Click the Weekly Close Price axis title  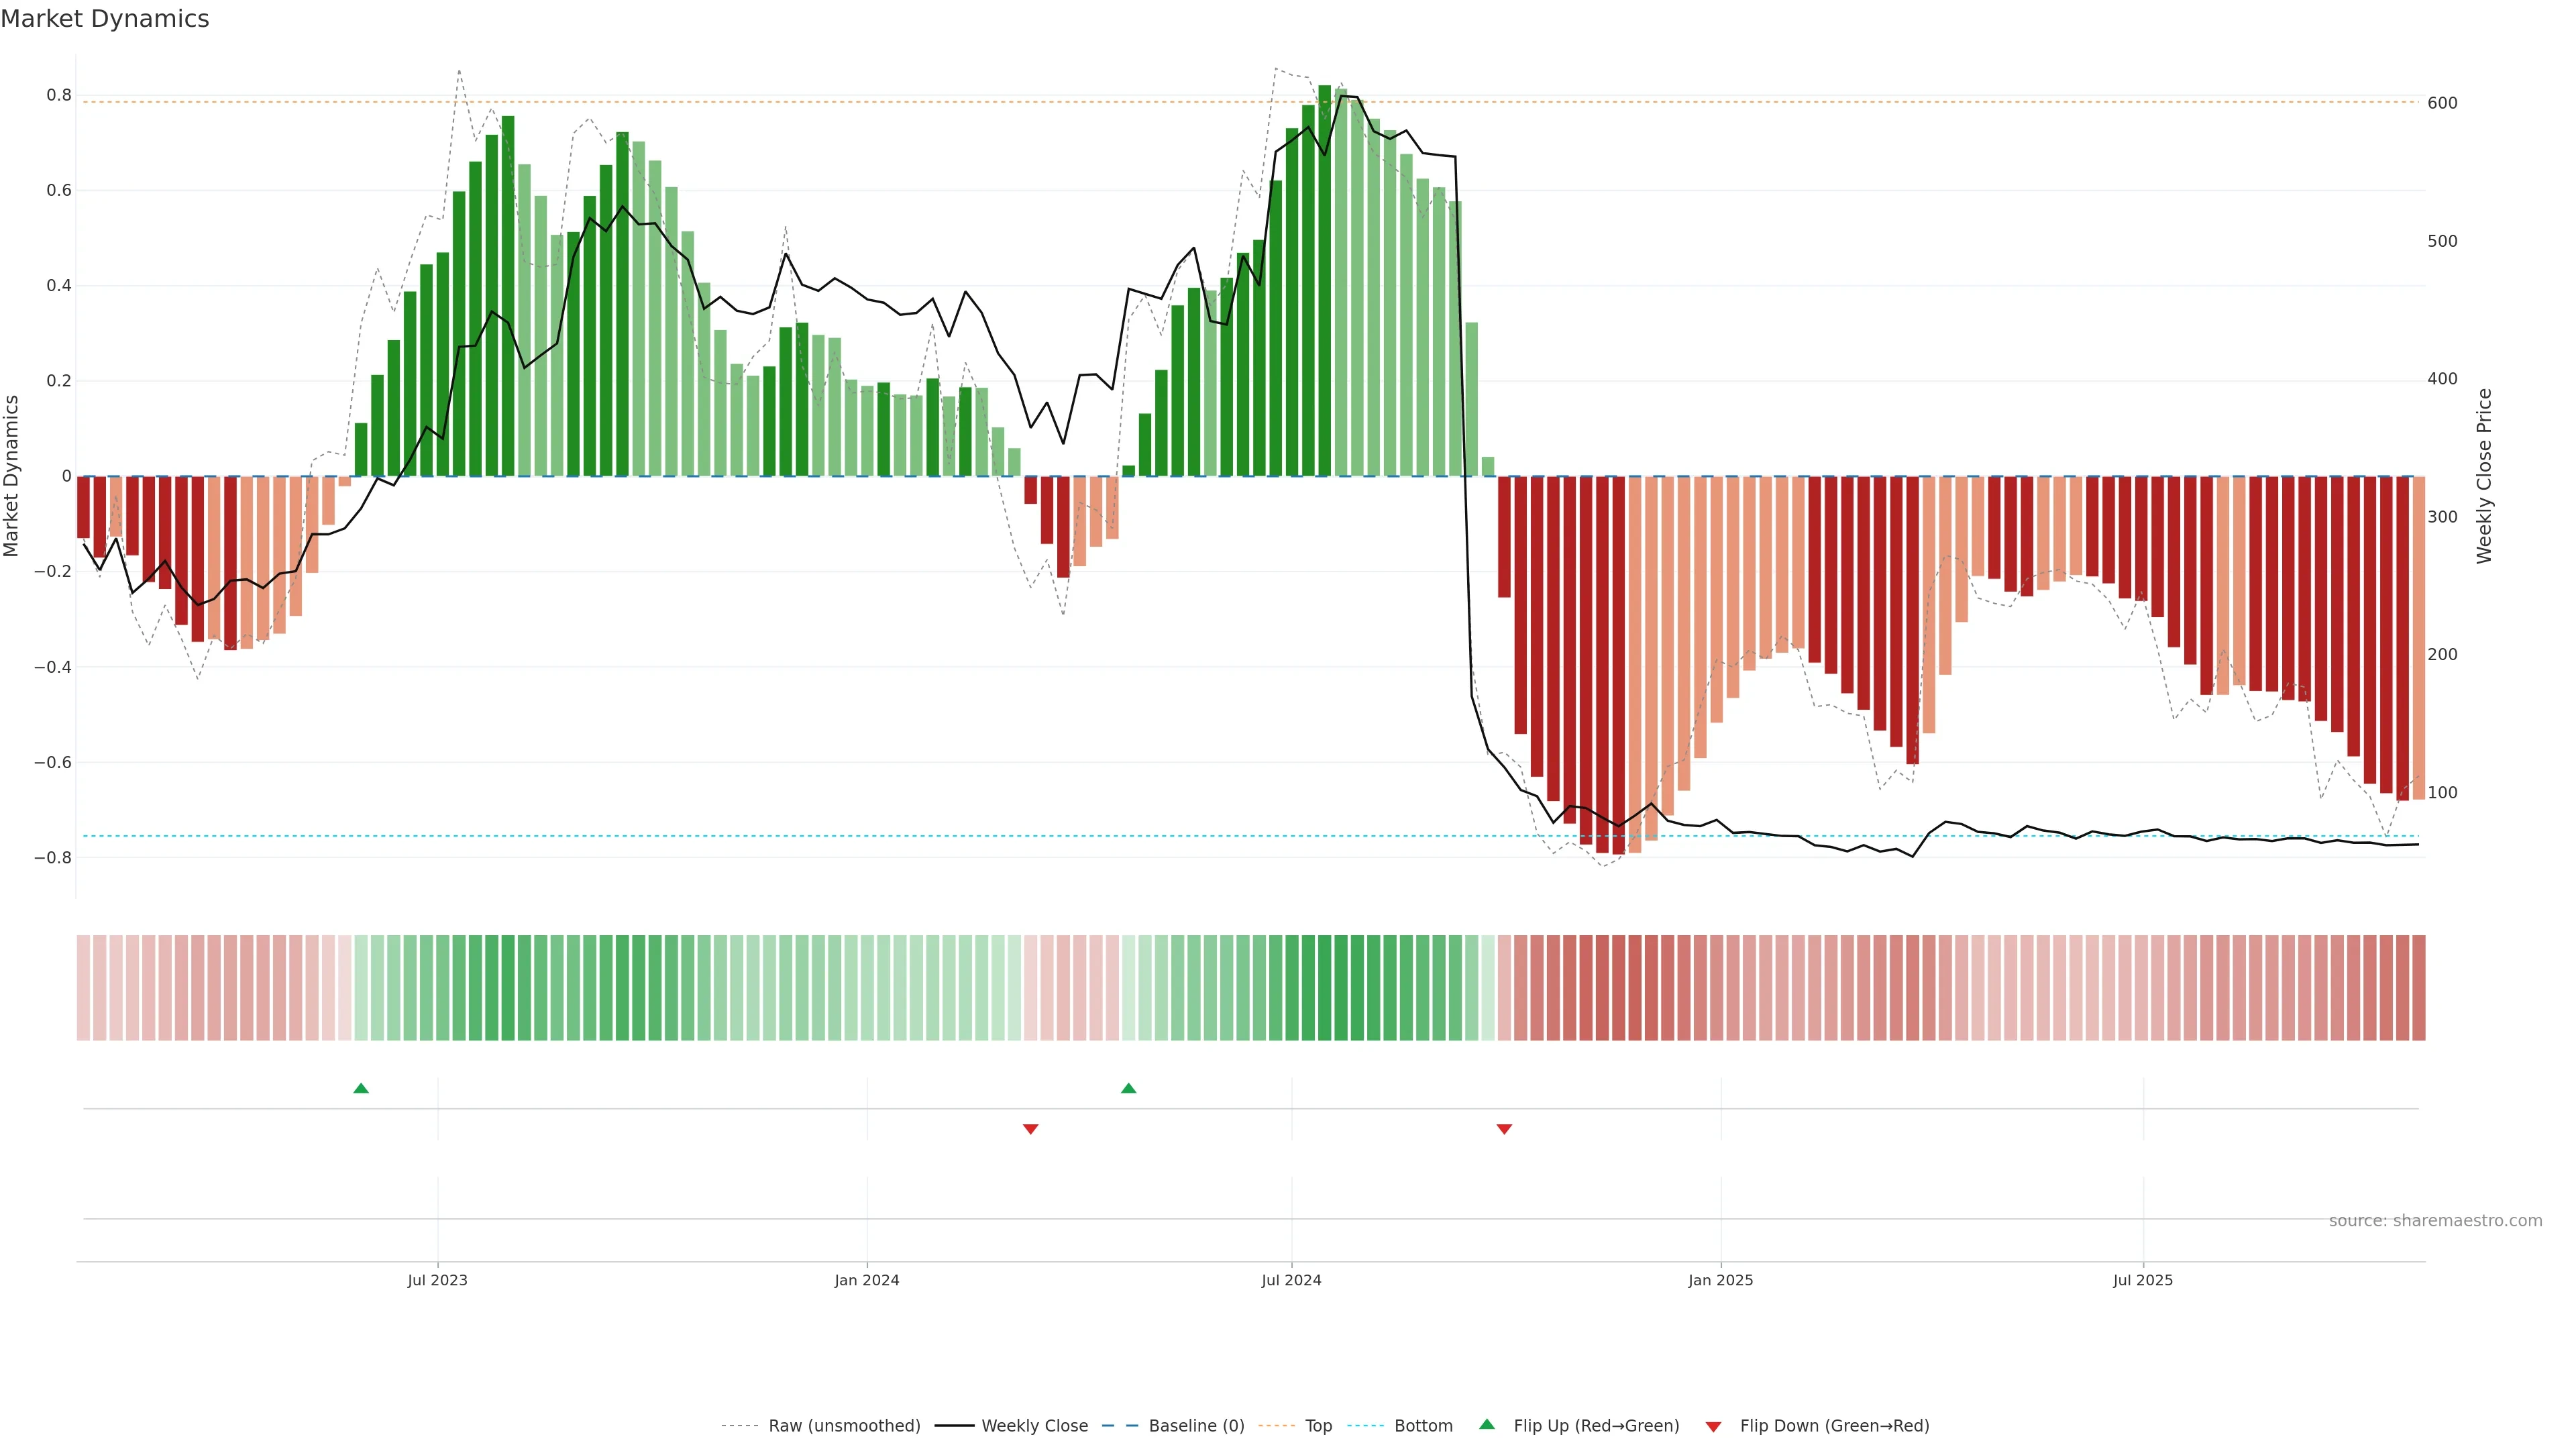click(2484, 476)
